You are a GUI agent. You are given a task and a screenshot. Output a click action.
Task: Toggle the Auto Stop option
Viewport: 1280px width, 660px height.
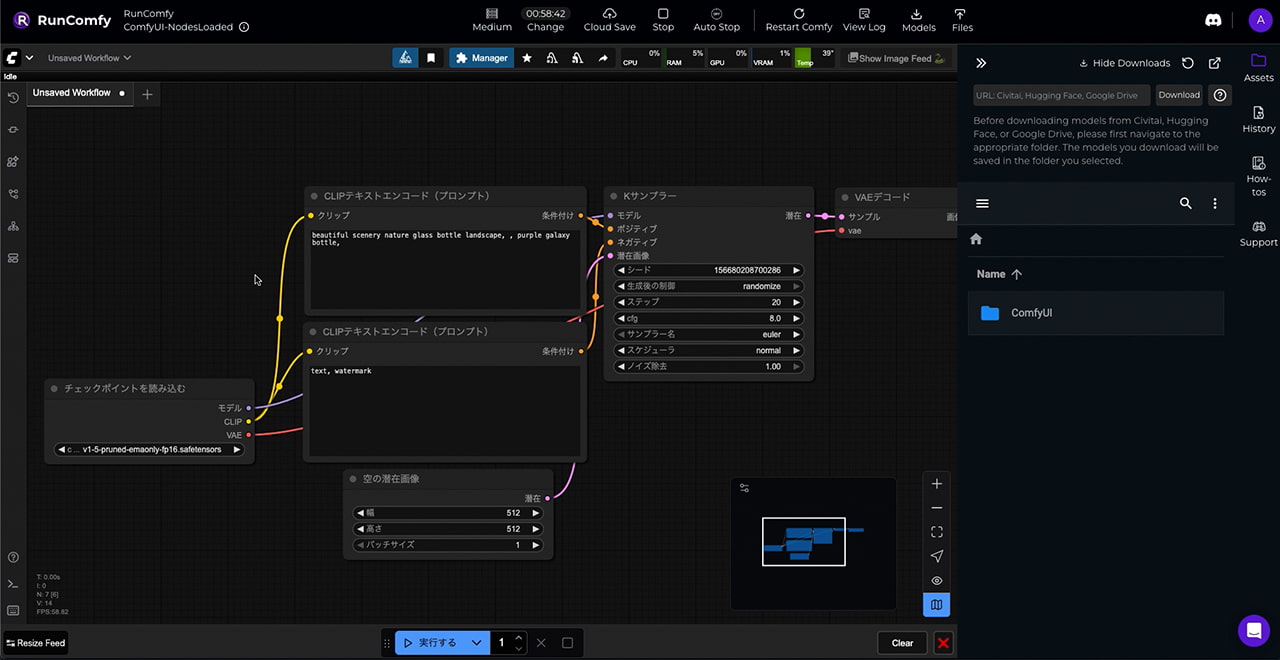pyautogui.click(x=716, y=14)
